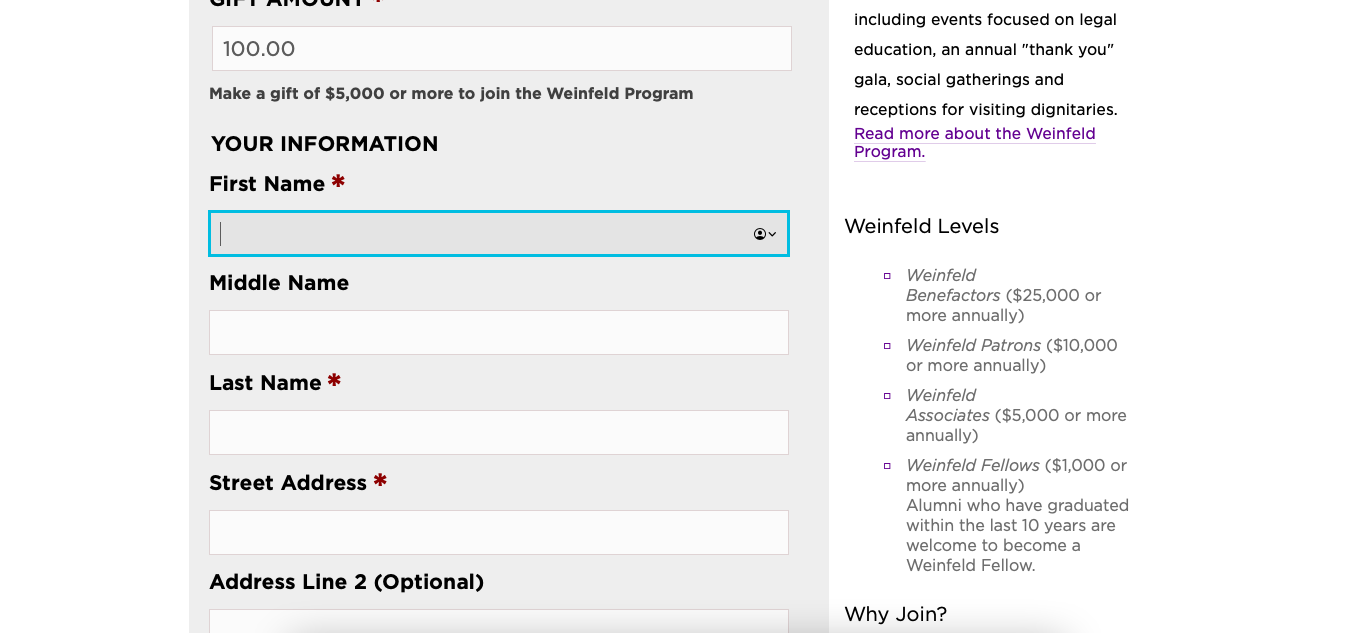This screenshot has height=633, width=1351.
Task: Focus the First Name input field
Action: click(x=499, y=234)
